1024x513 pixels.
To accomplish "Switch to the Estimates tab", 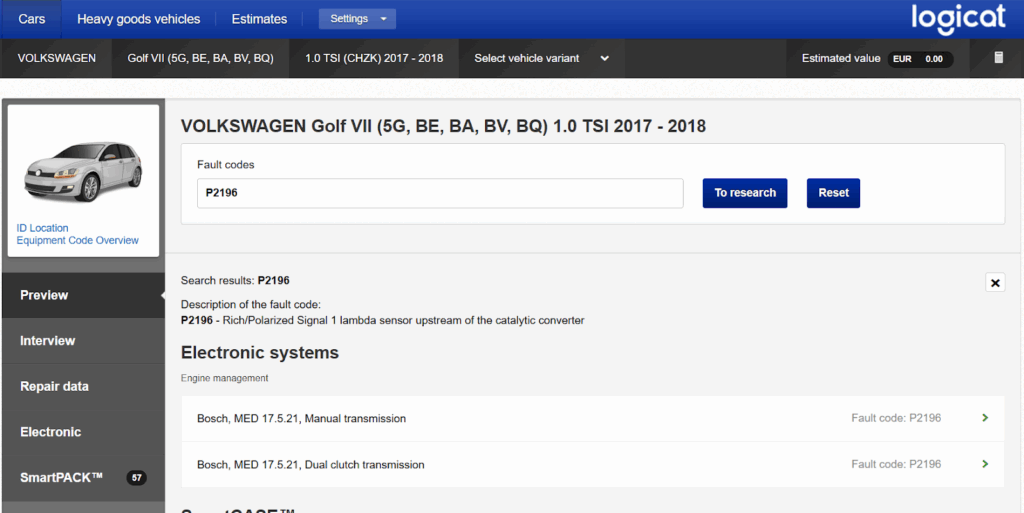I will tap(259, 19).
